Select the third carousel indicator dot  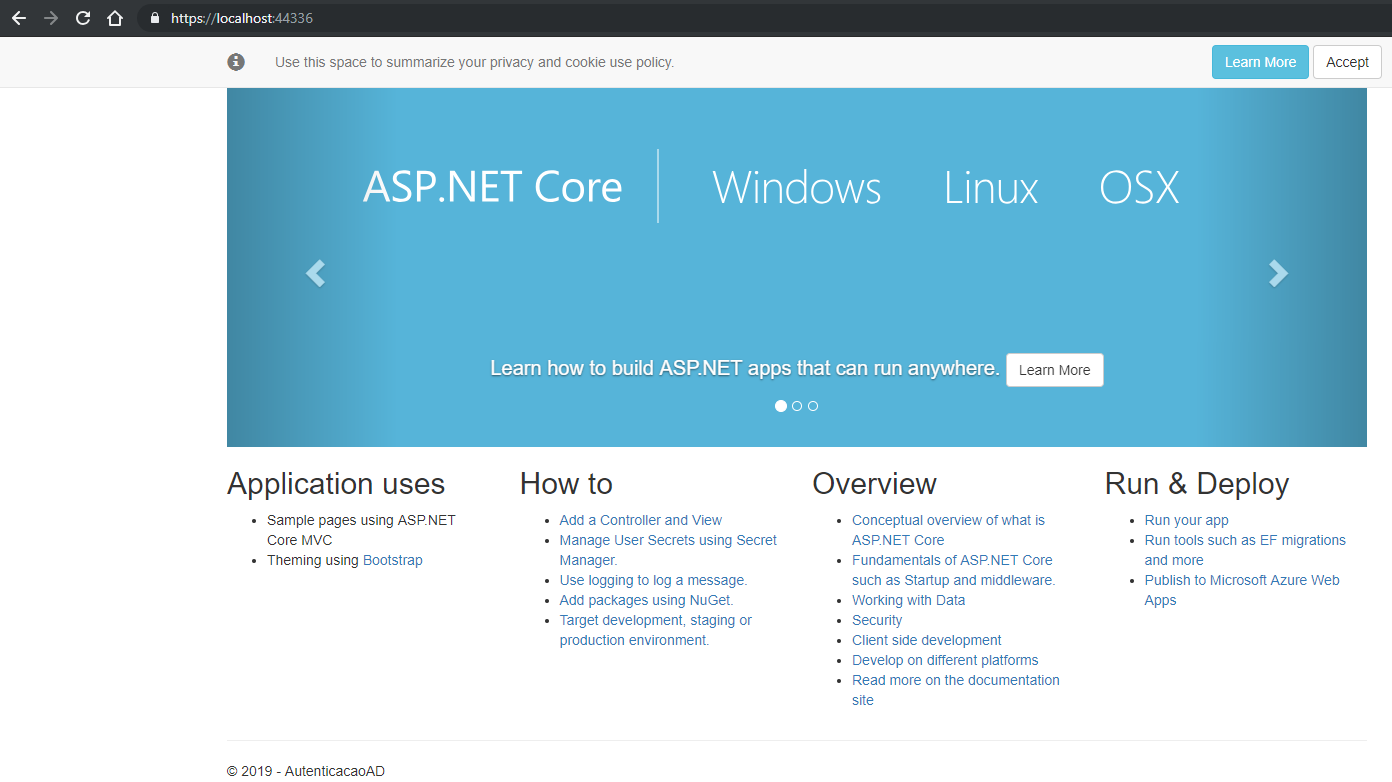[x=813, y=406]
